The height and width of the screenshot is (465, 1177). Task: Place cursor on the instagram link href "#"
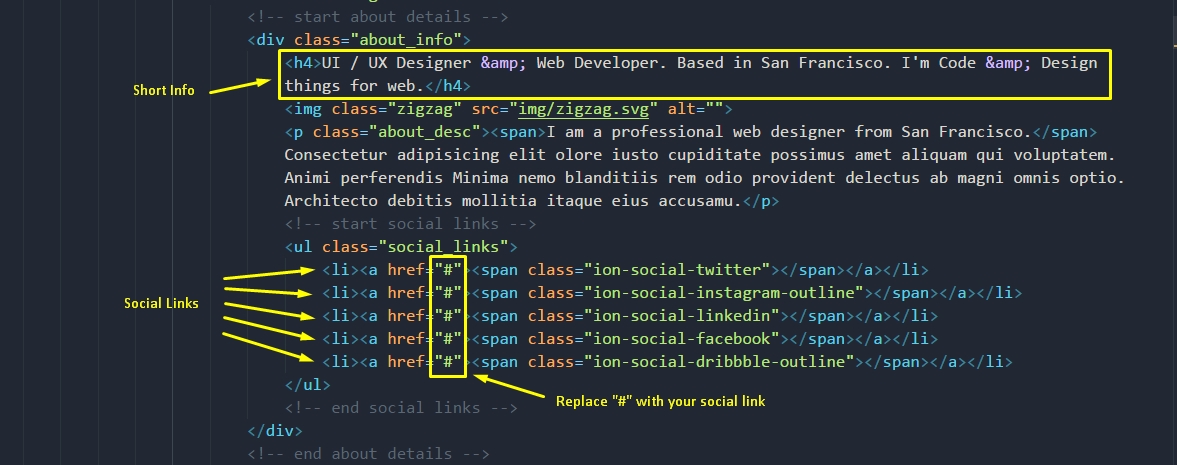coord(448,293)
